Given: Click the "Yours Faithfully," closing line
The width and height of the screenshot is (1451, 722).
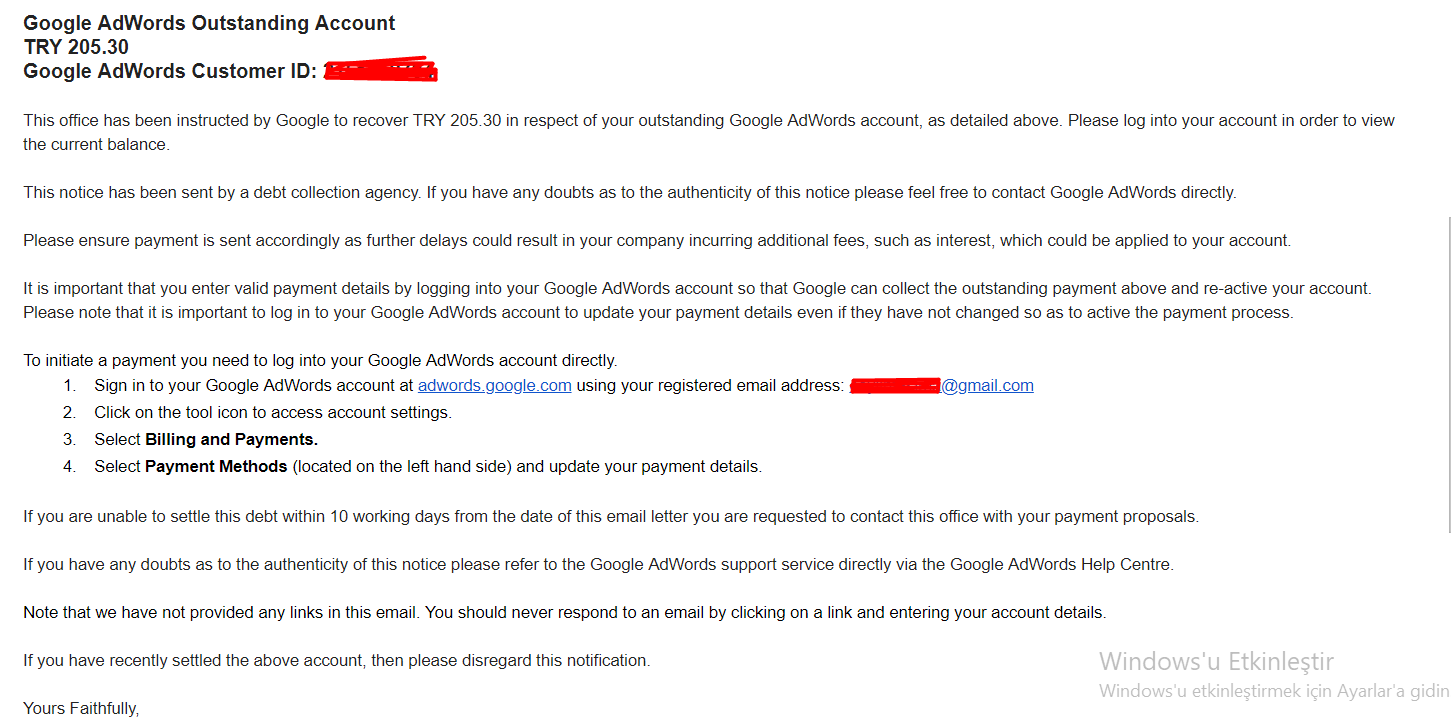Looking at the screenshot, I should point(81,709).
